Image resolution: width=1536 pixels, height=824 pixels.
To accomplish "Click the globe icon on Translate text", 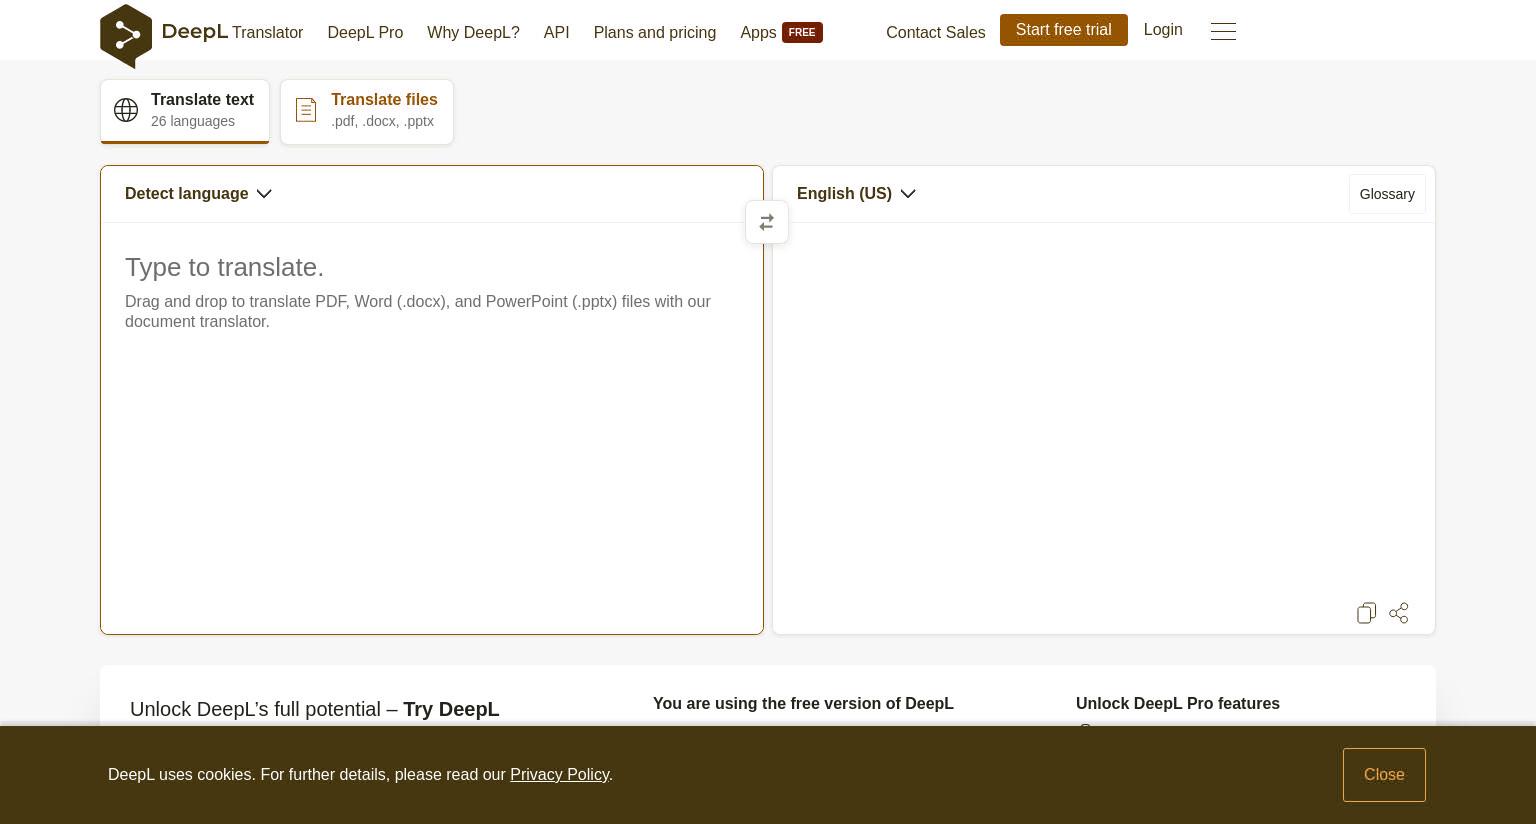I will click(126, 110).
